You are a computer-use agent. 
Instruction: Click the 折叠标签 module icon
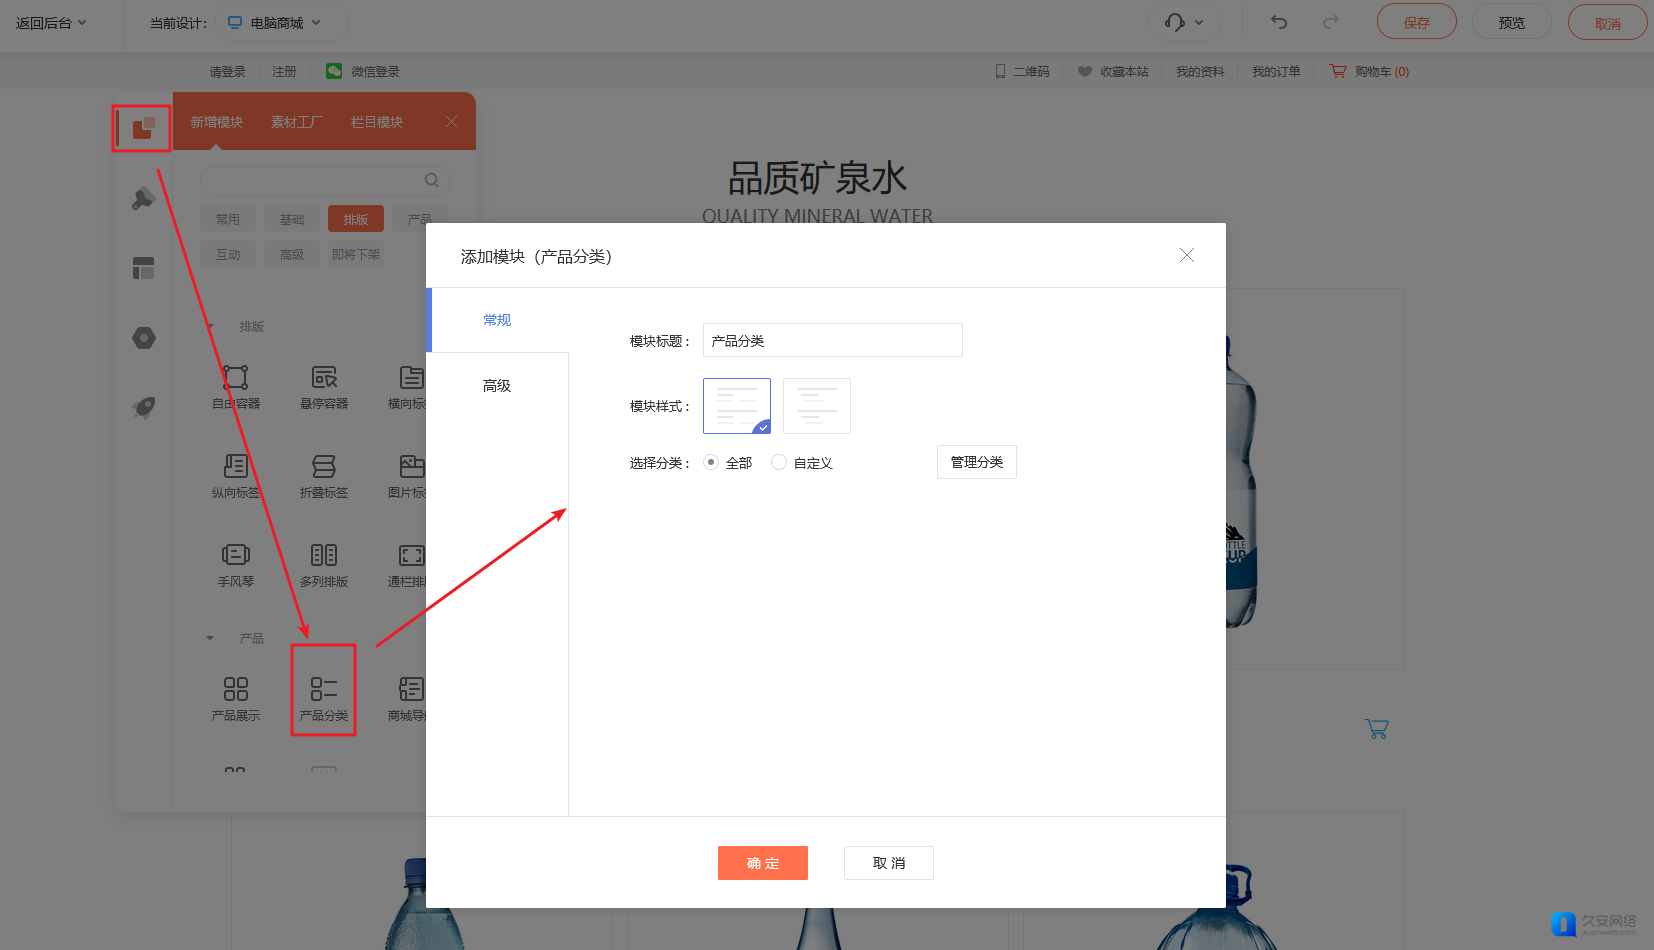[323, 467]
